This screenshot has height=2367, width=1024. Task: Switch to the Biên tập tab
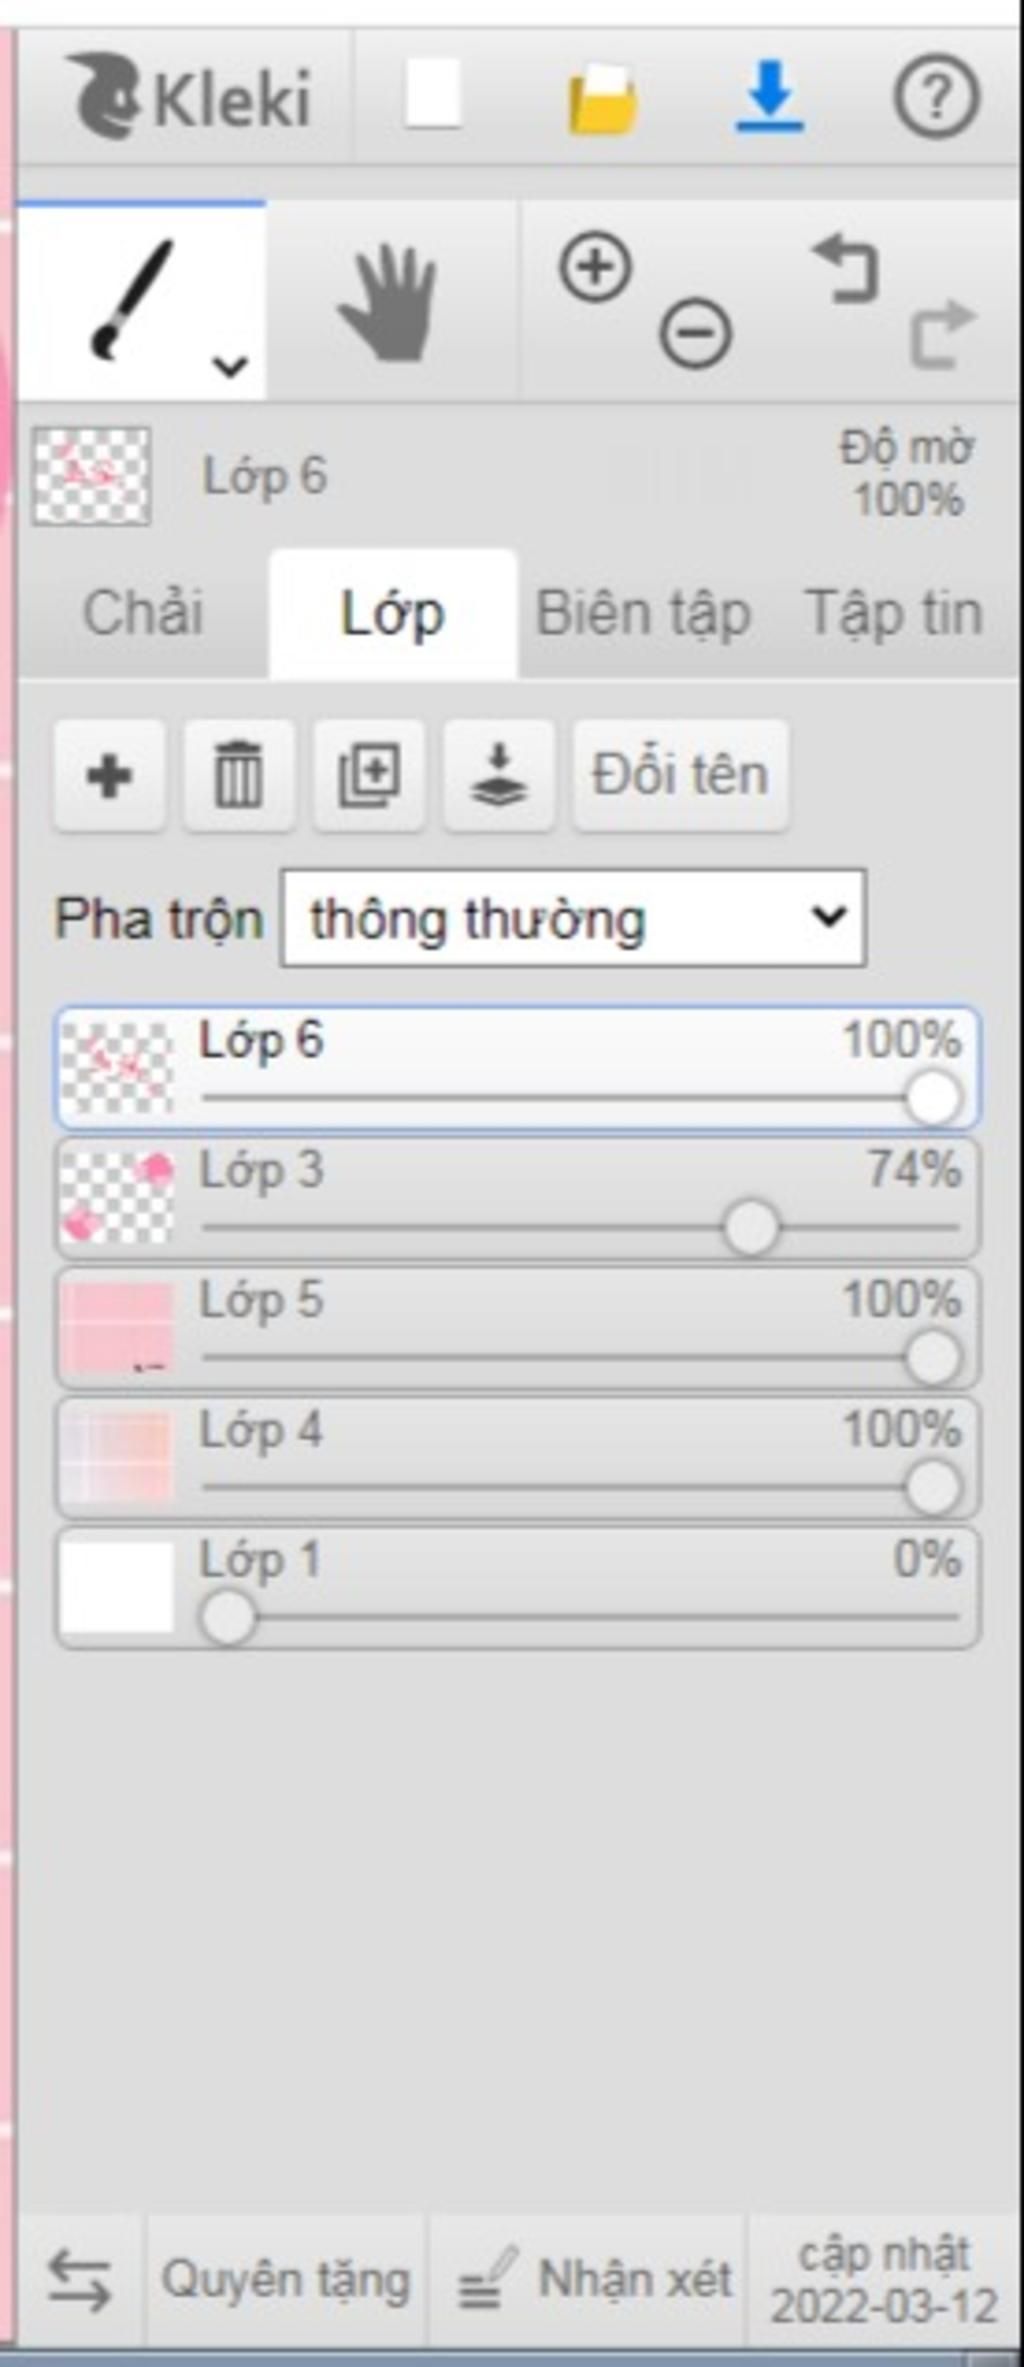click(644, 613)
